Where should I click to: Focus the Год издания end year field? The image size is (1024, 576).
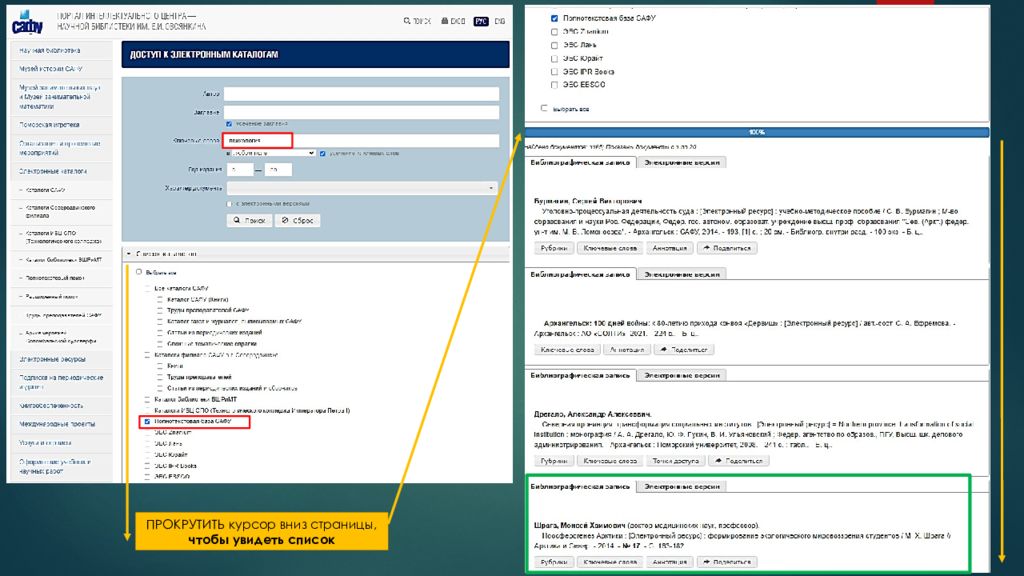(x=278, y=170)
